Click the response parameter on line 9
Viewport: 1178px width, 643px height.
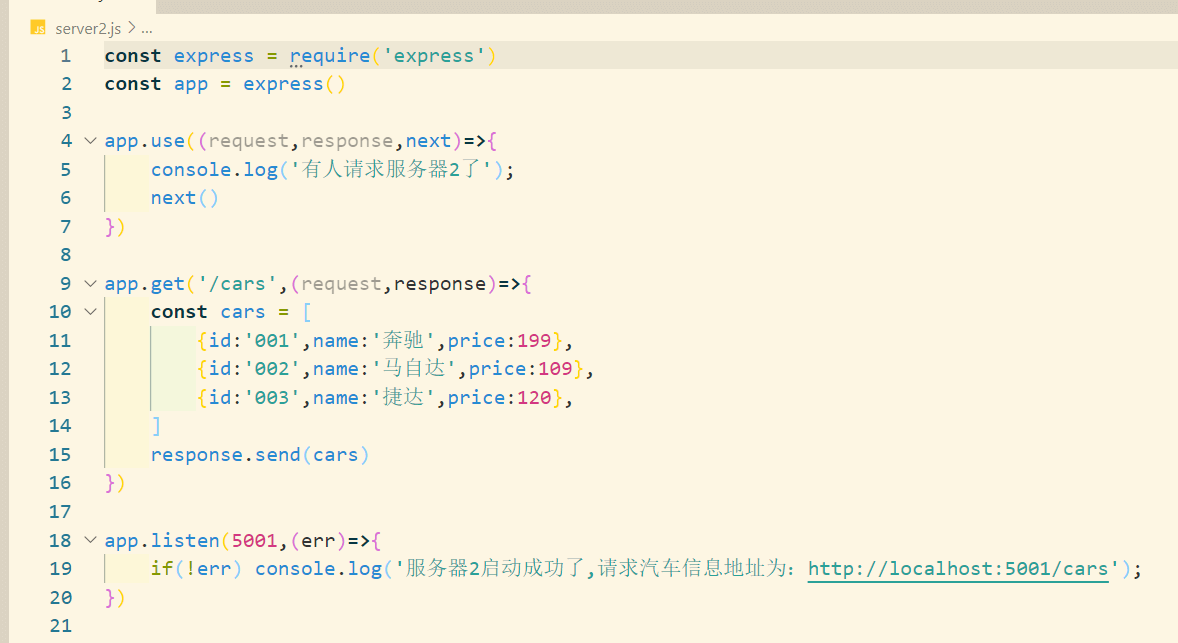pyautogui.click(x=440, y=283)
